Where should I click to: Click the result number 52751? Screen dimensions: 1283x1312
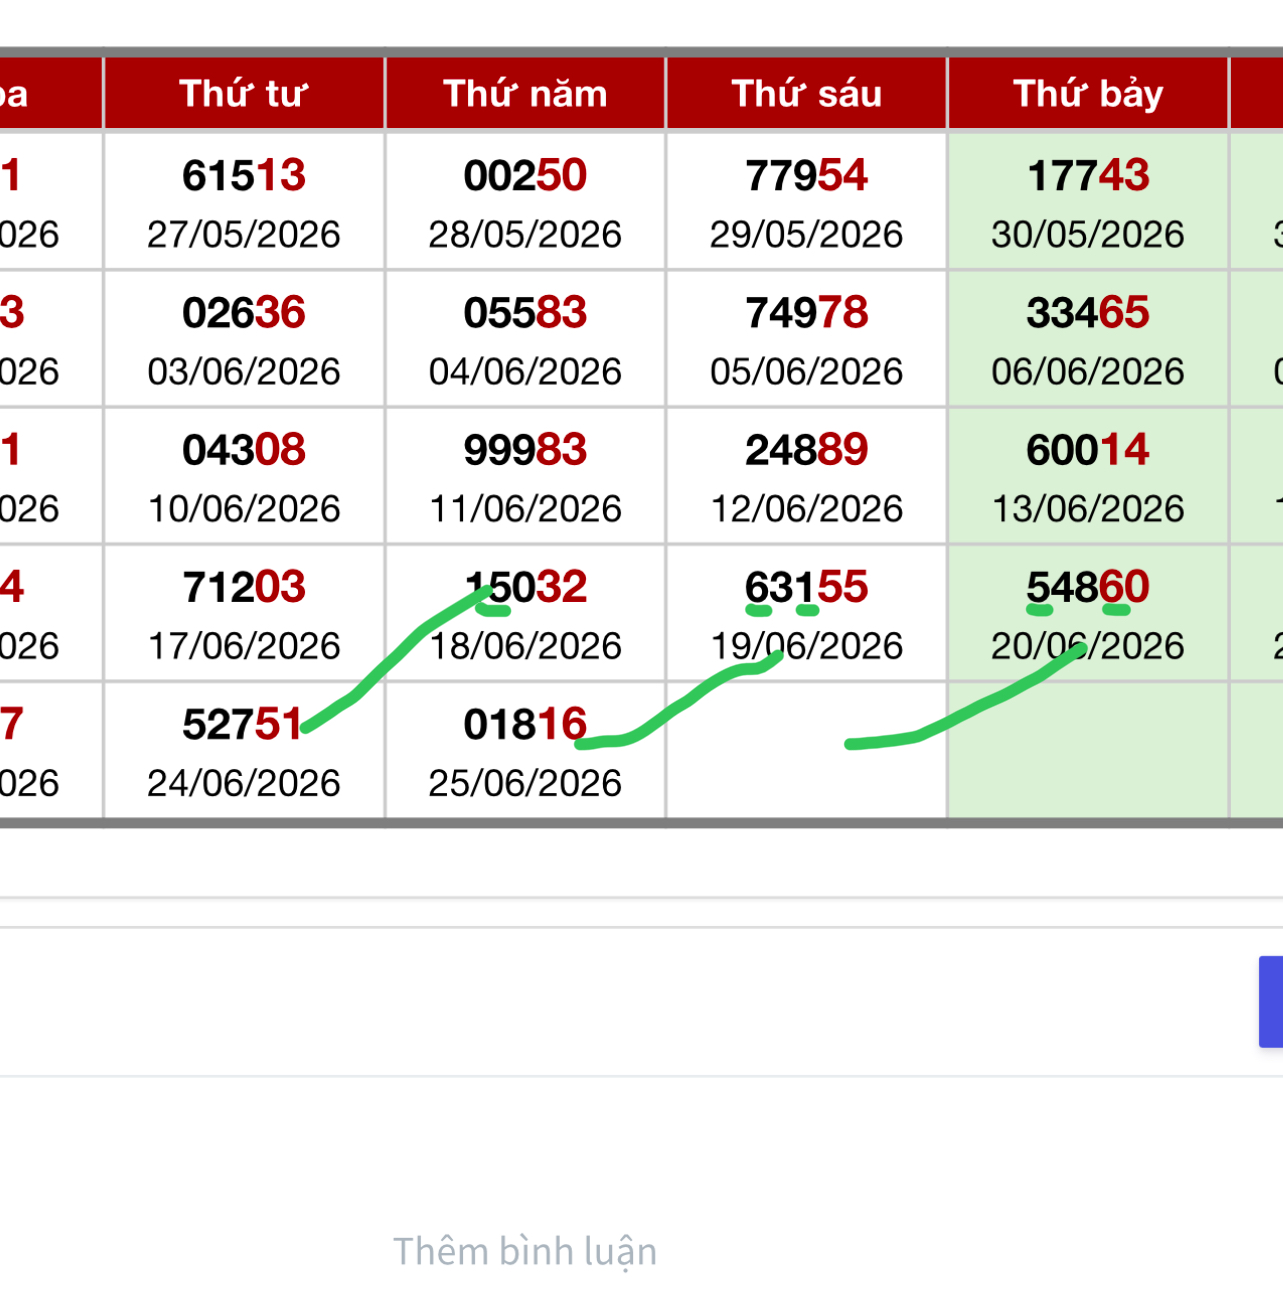[242, 725]
